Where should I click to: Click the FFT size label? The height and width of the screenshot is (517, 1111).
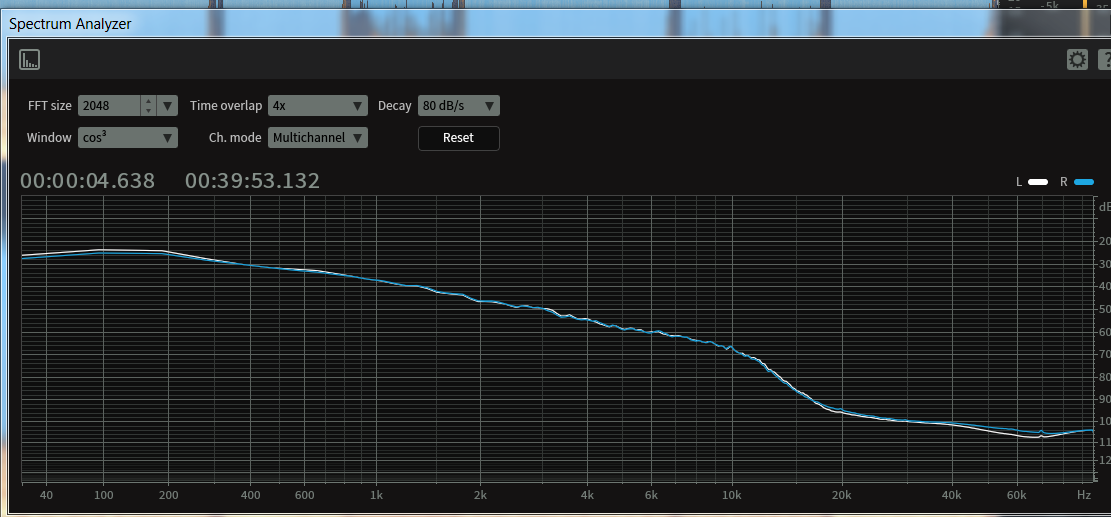point(50,106)
